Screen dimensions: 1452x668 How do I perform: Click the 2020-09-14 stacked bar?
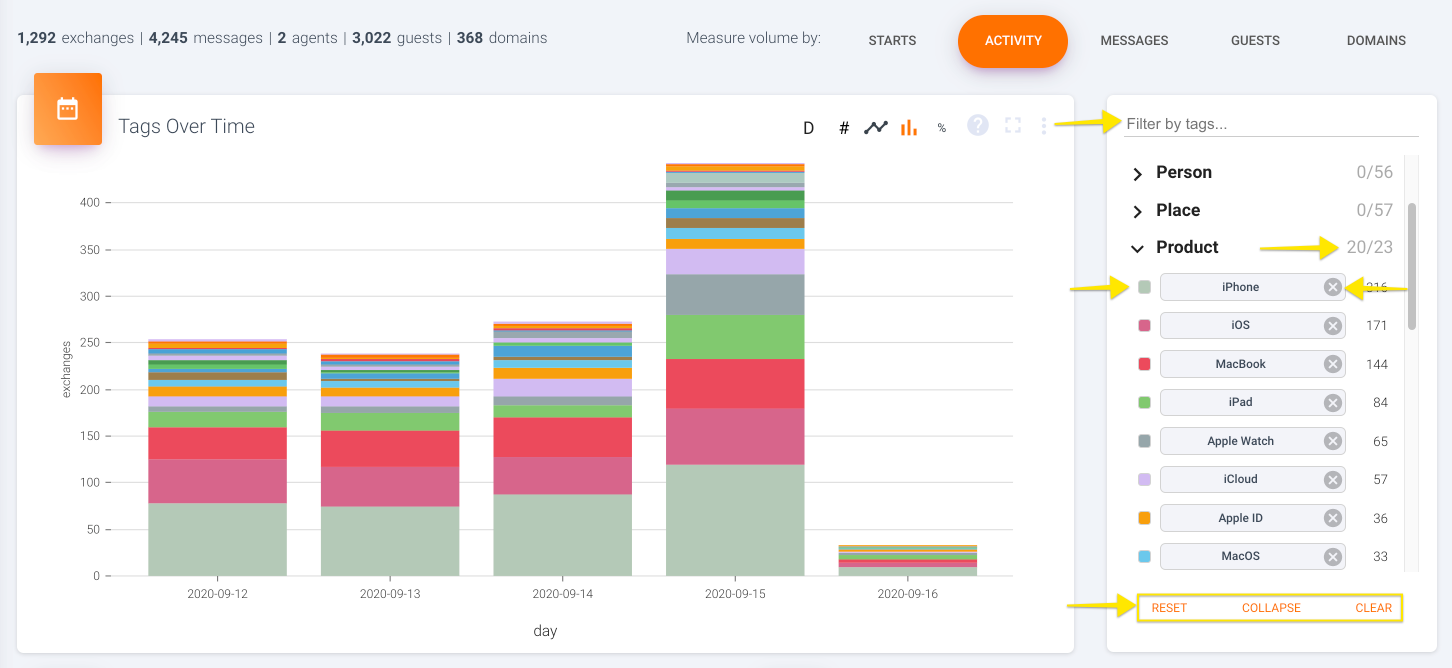pyautogui.click(x=562, y=449)
